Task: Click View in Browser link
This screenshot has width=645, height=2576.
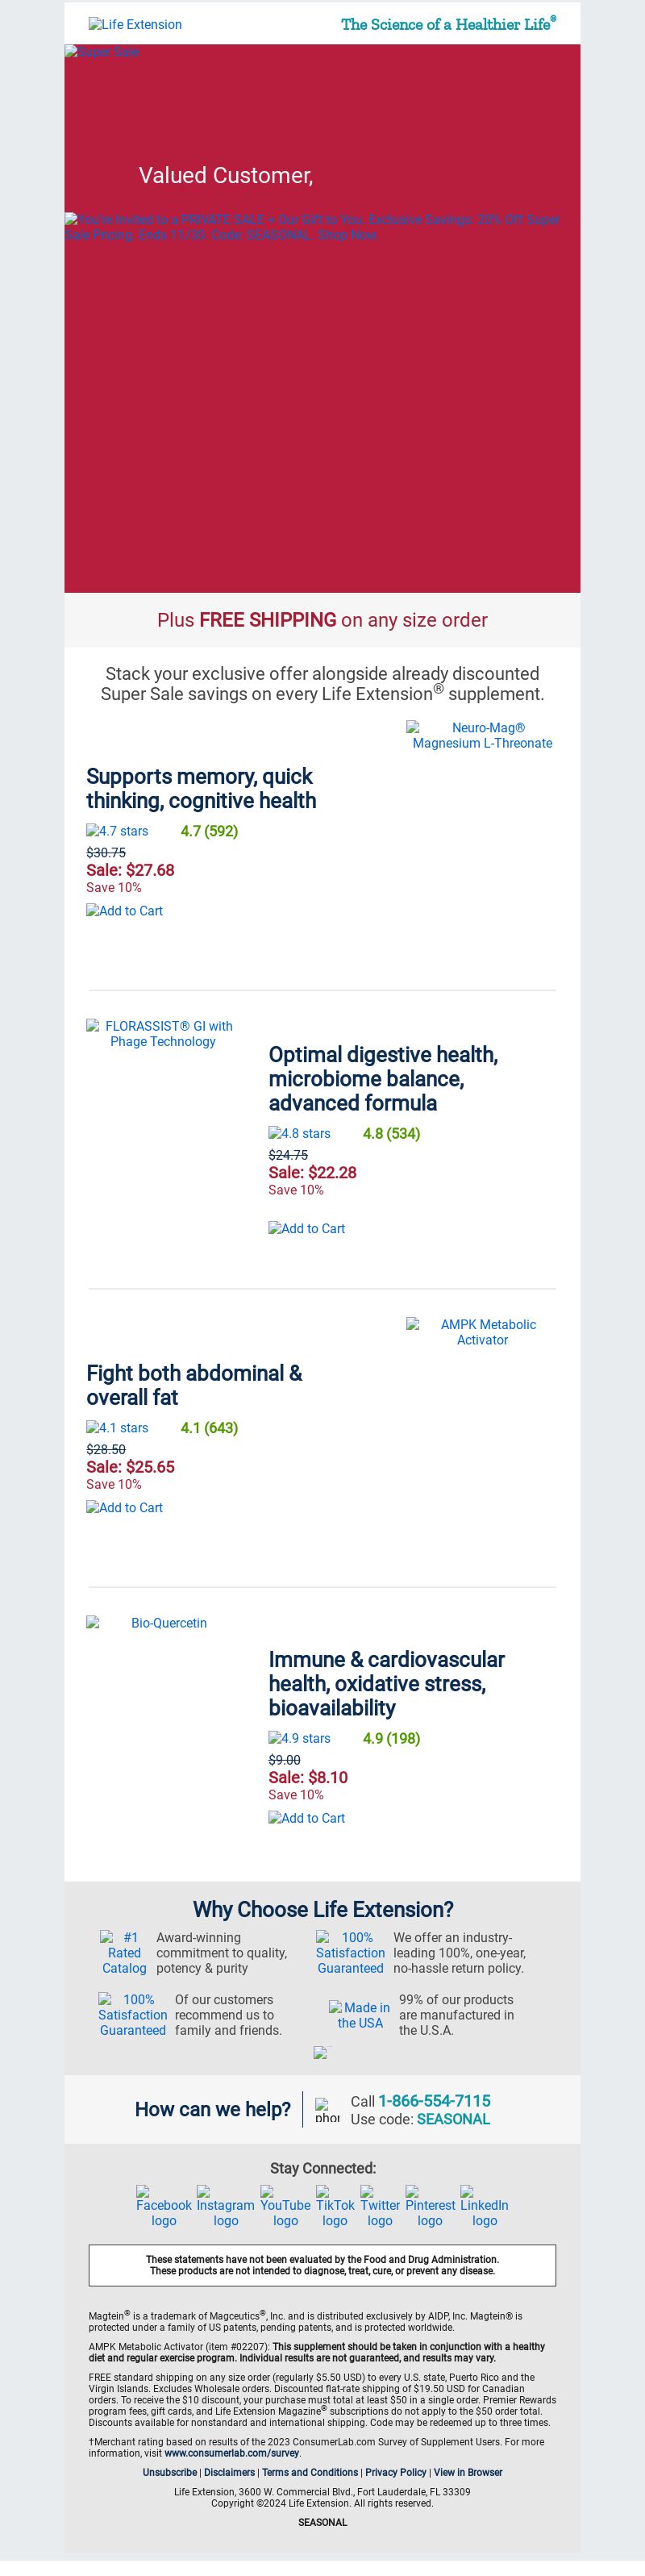Action: pyautogui.click(x=468, y=2471)
